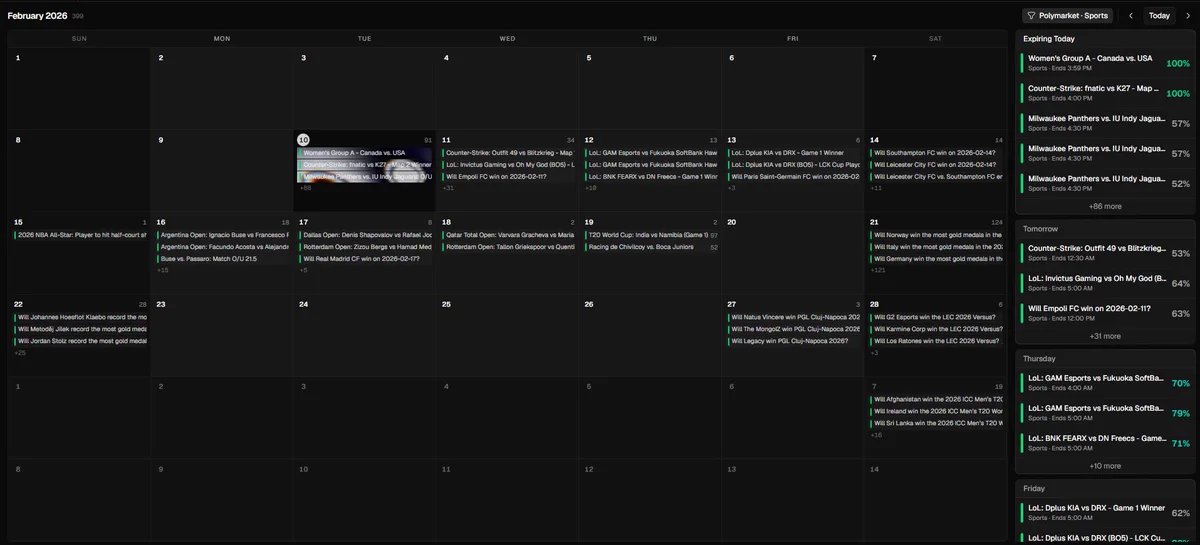Click Will Sri Lanka win 2026 ICC Men's T20 event
The height and width of the screenshot is (545, 1200).
point(937,422)
